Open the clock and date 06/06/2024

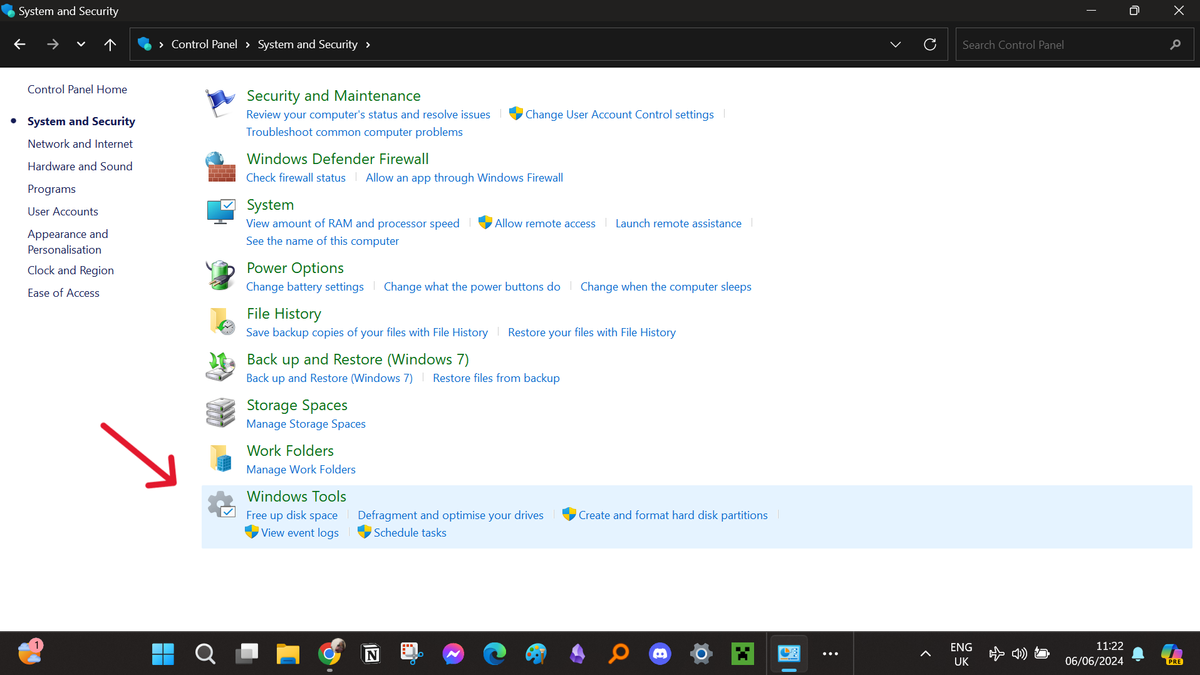[x=1094, y=654]
